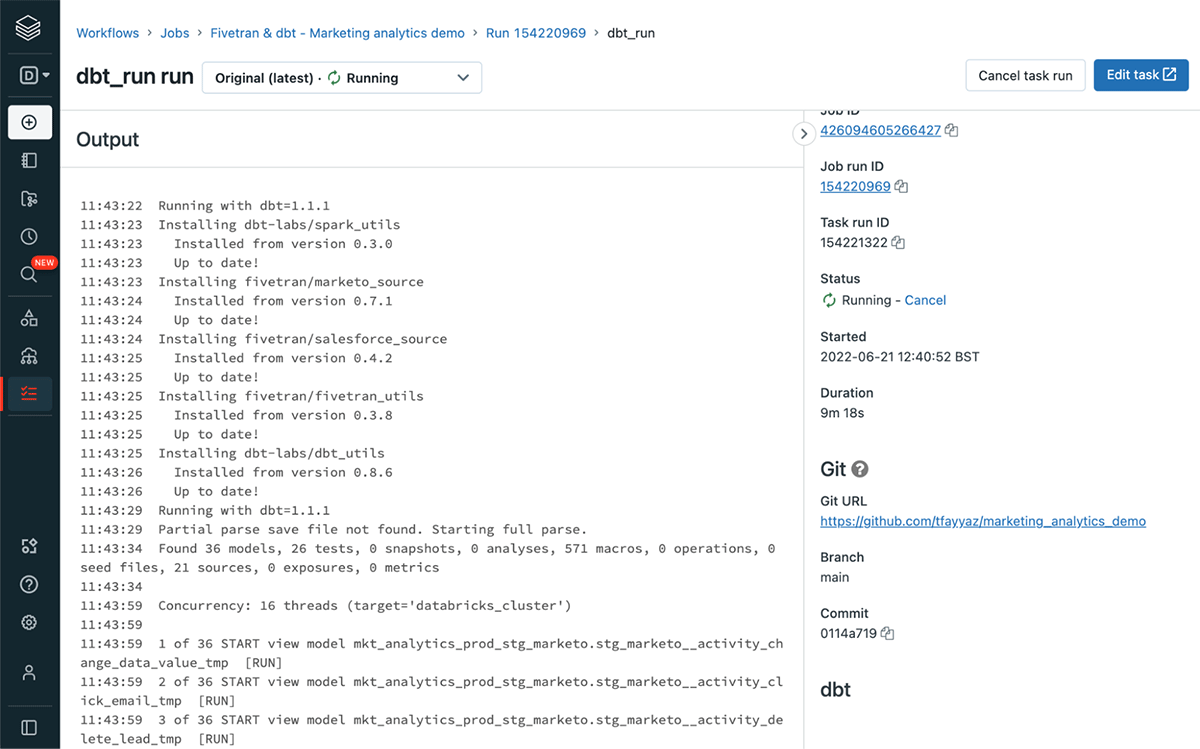Open the Repos icon in sidebar
Image resolution: width=1200 pixels, height=749 pixels.
29,199
